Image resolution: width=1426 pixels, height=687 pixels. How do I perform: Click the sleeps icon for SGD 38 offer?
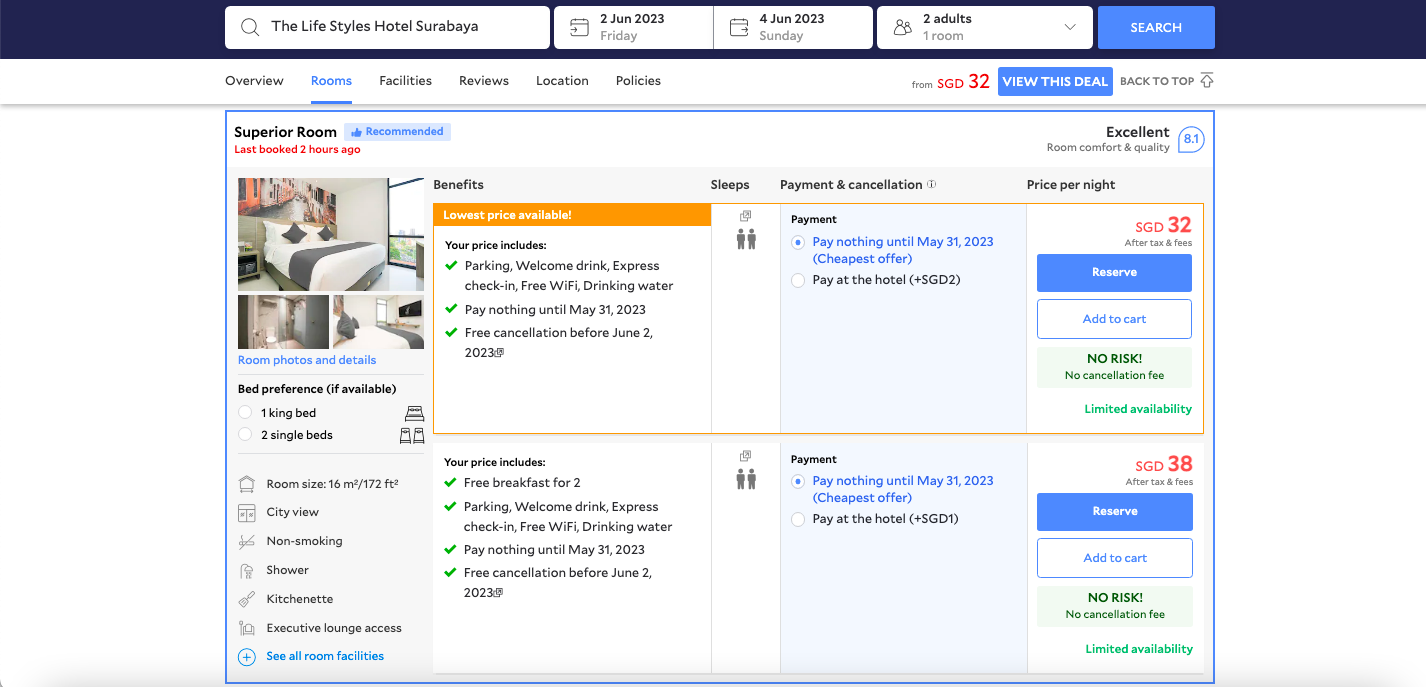(x=746, y=479)
